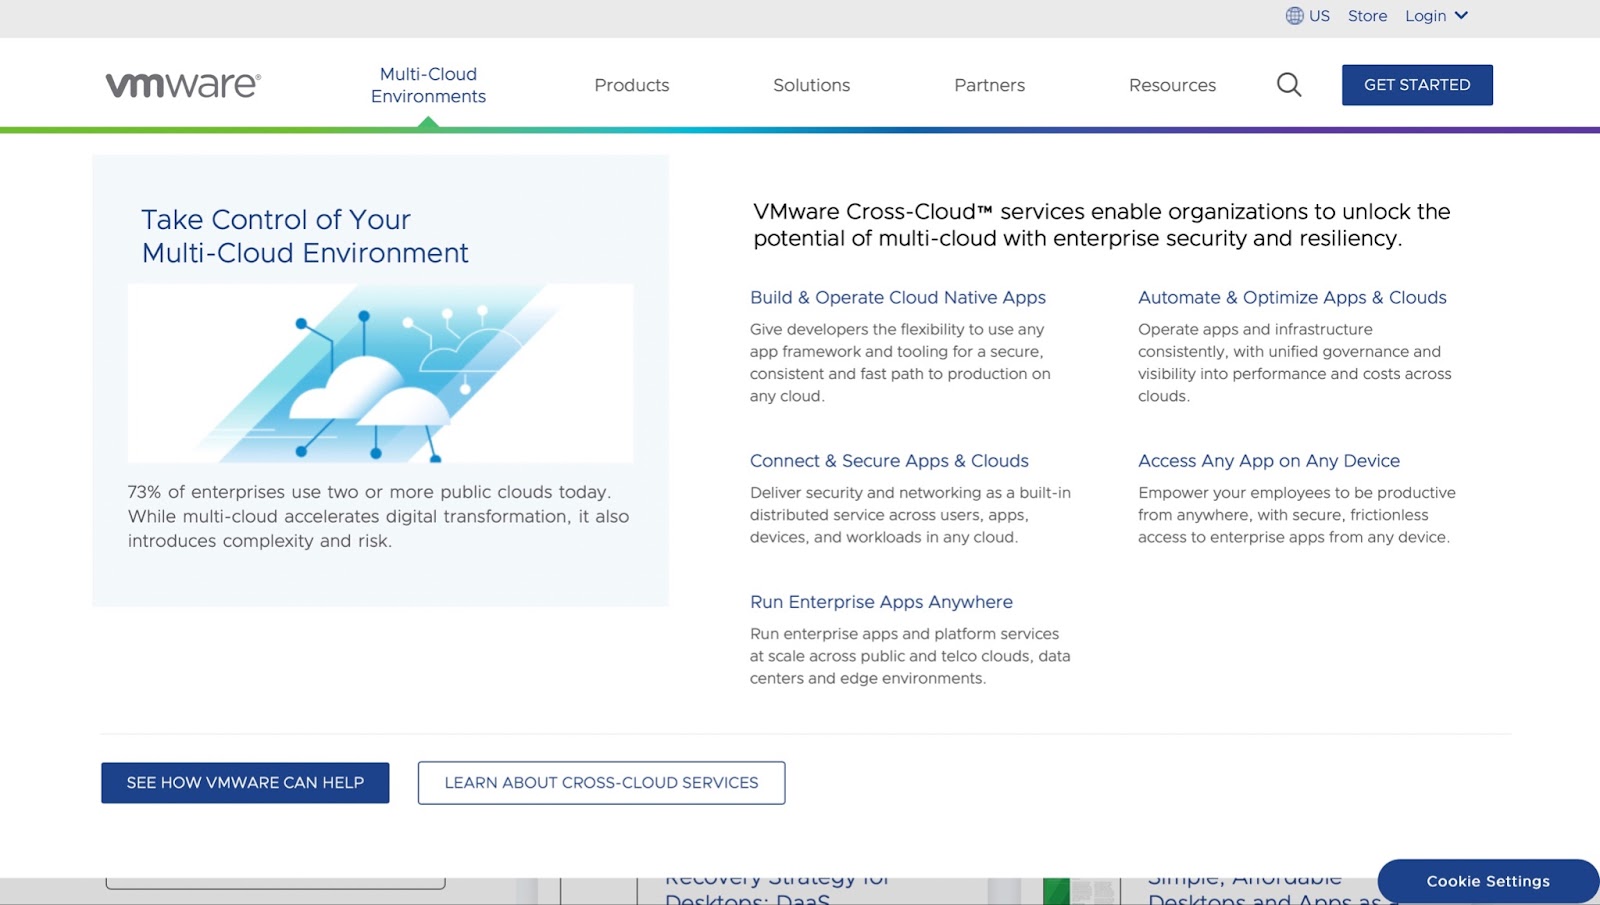The width and height of the screenshot is (1600, 905).
Task: Open Connect & Secure Apps & Clouds
Action: pos(889,461)
